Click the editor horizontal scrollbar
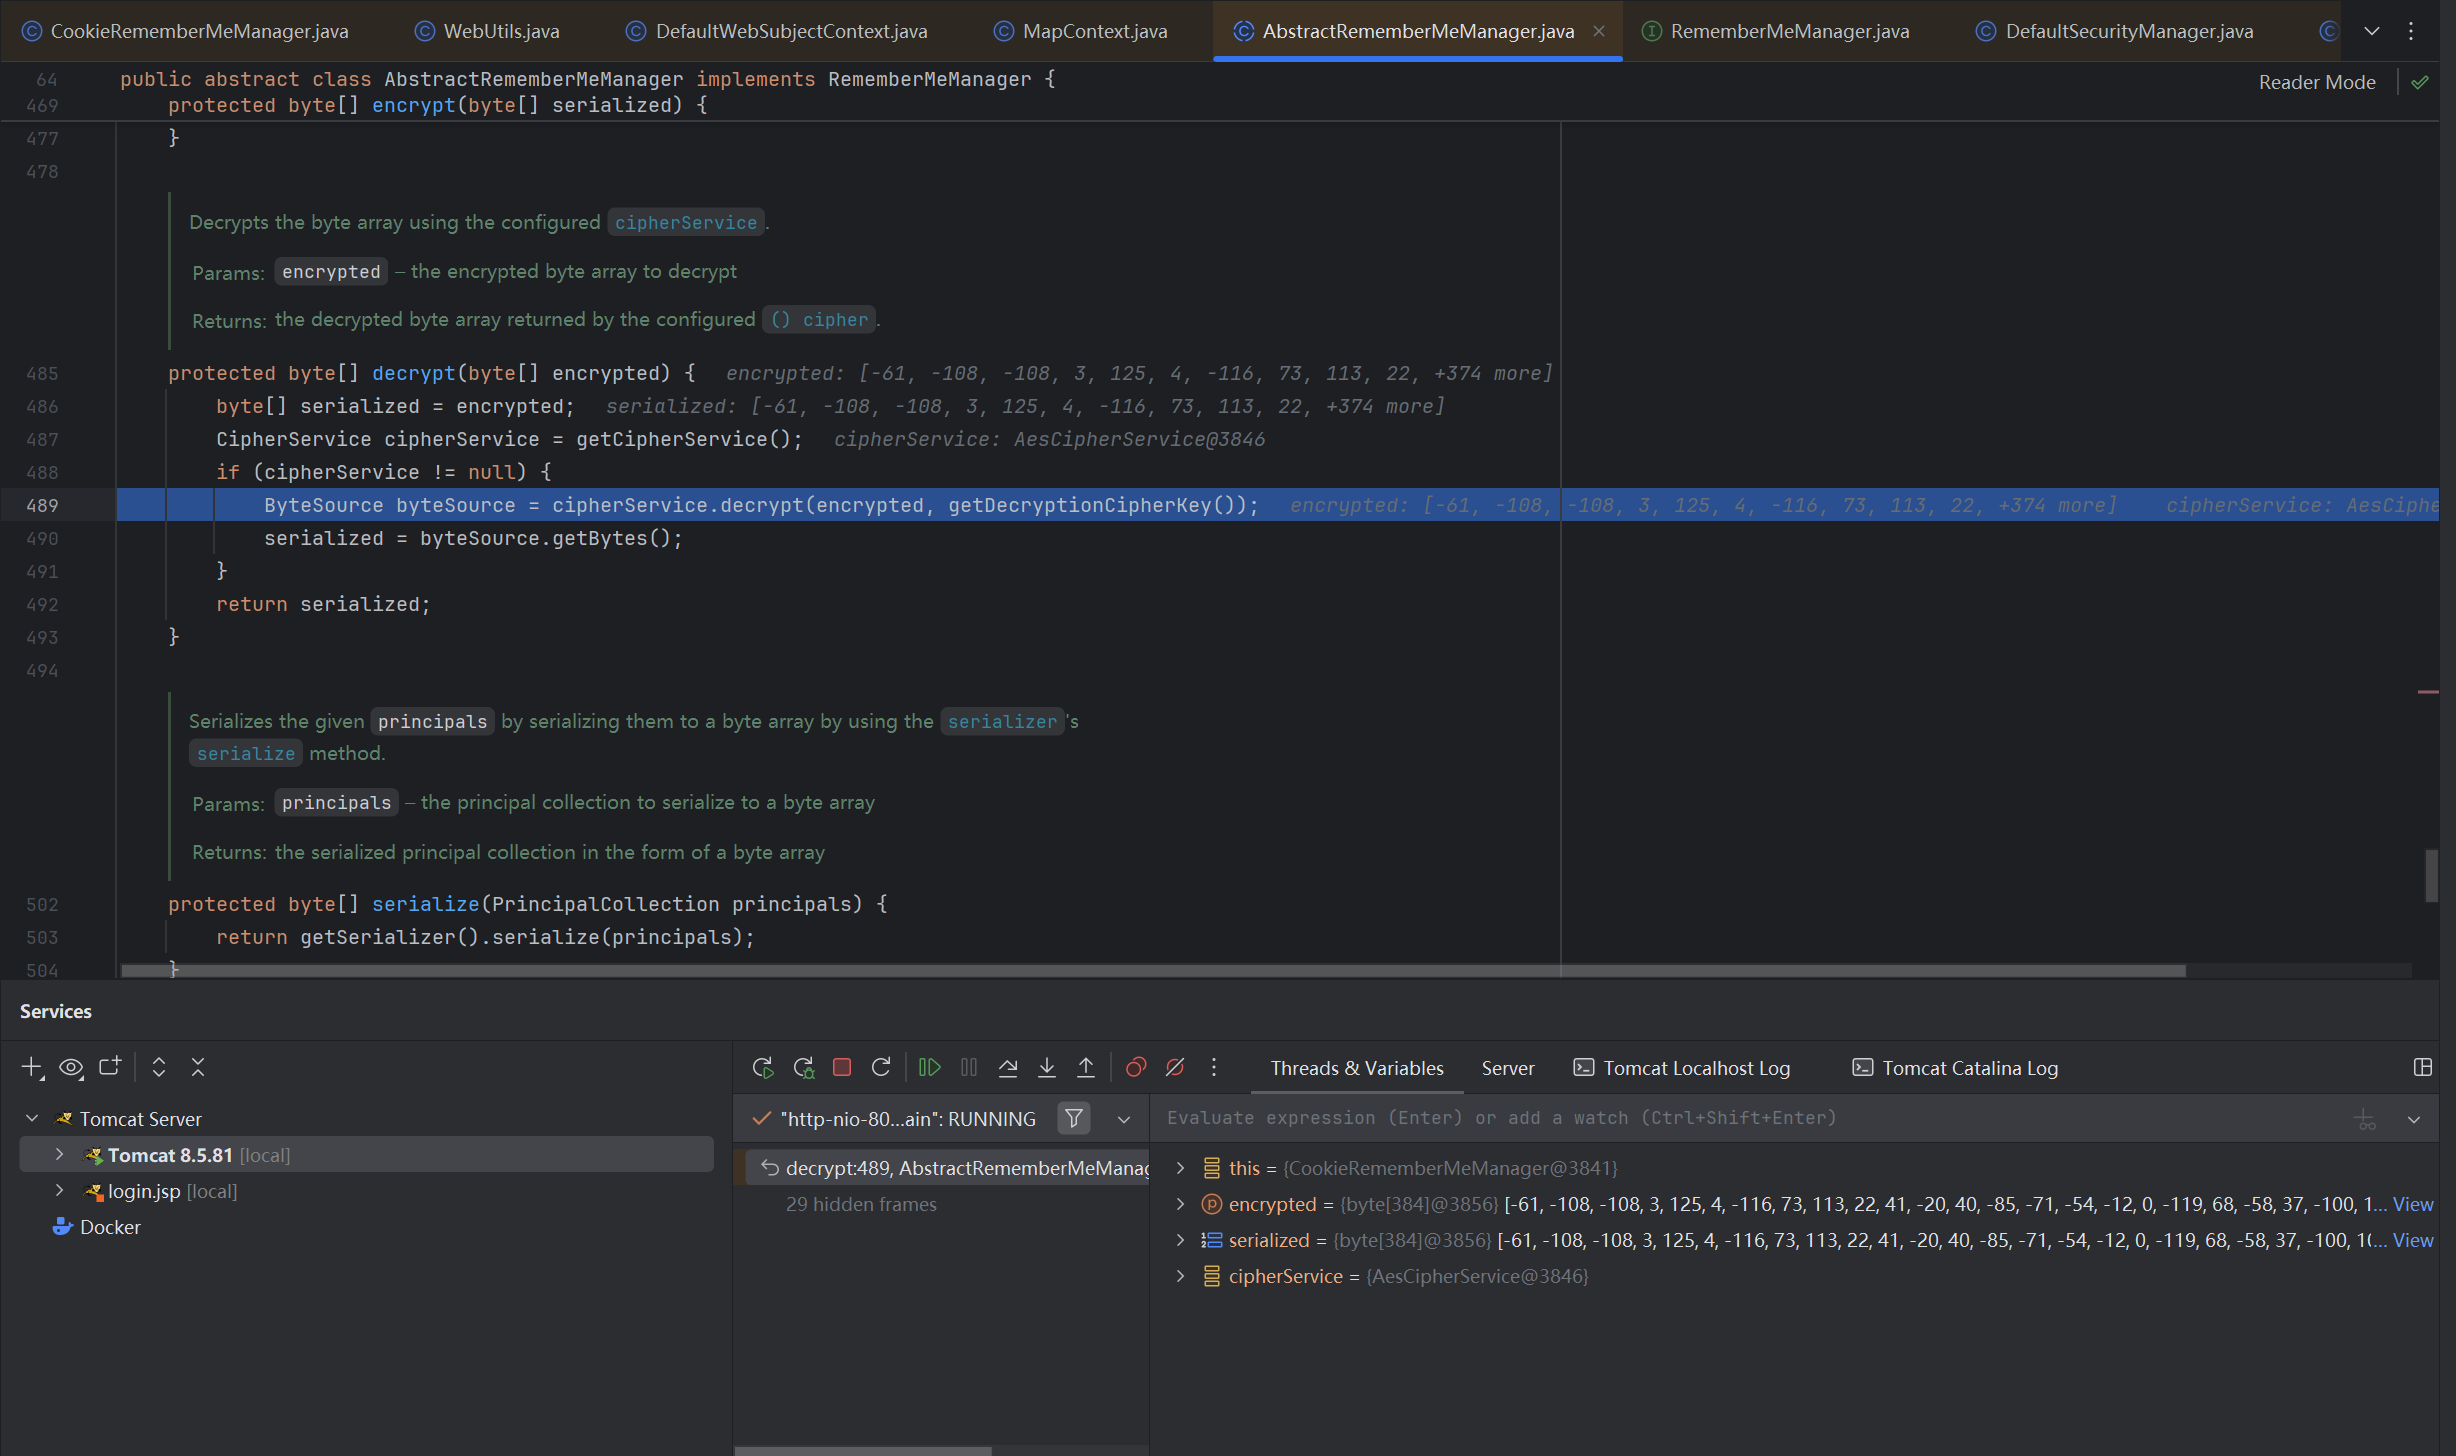The height and width of the screenshot is (1456, 2456). pyautogui.click(x=1150, y=971)
